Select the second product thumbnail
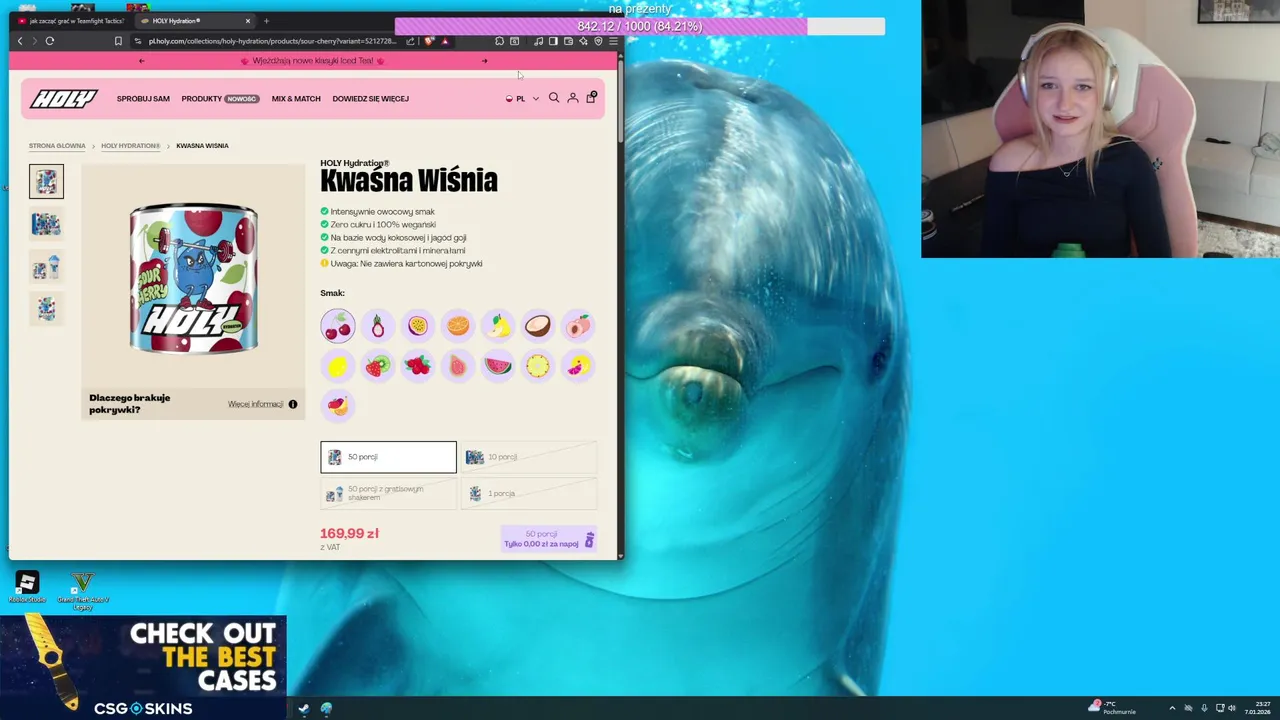The width and height of the screenshot is (1280, 720). (x=46, y=224)
